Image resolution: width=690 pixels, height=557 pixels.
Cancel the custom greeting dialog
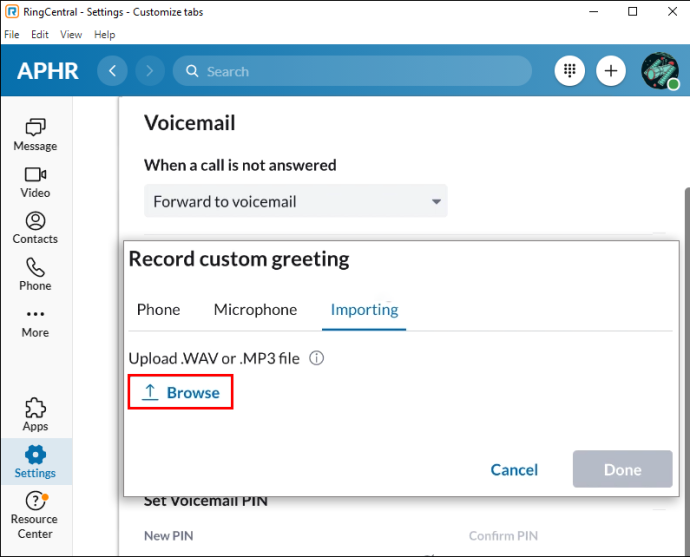(514, 469)
